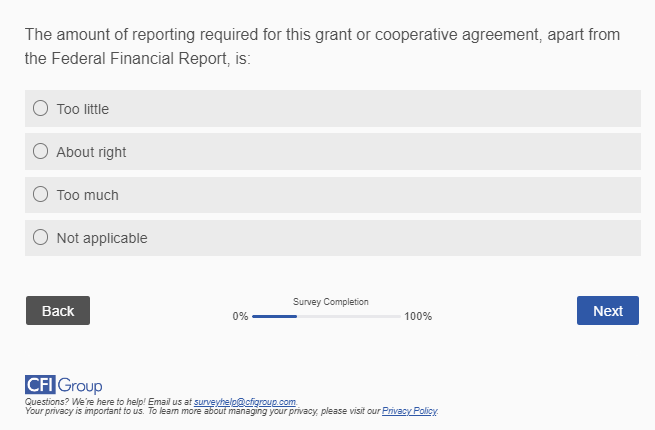This screenshot has height=430, width=655.
Task: Select the 'Too little' radio button
Action: click(x=41, y=108)
